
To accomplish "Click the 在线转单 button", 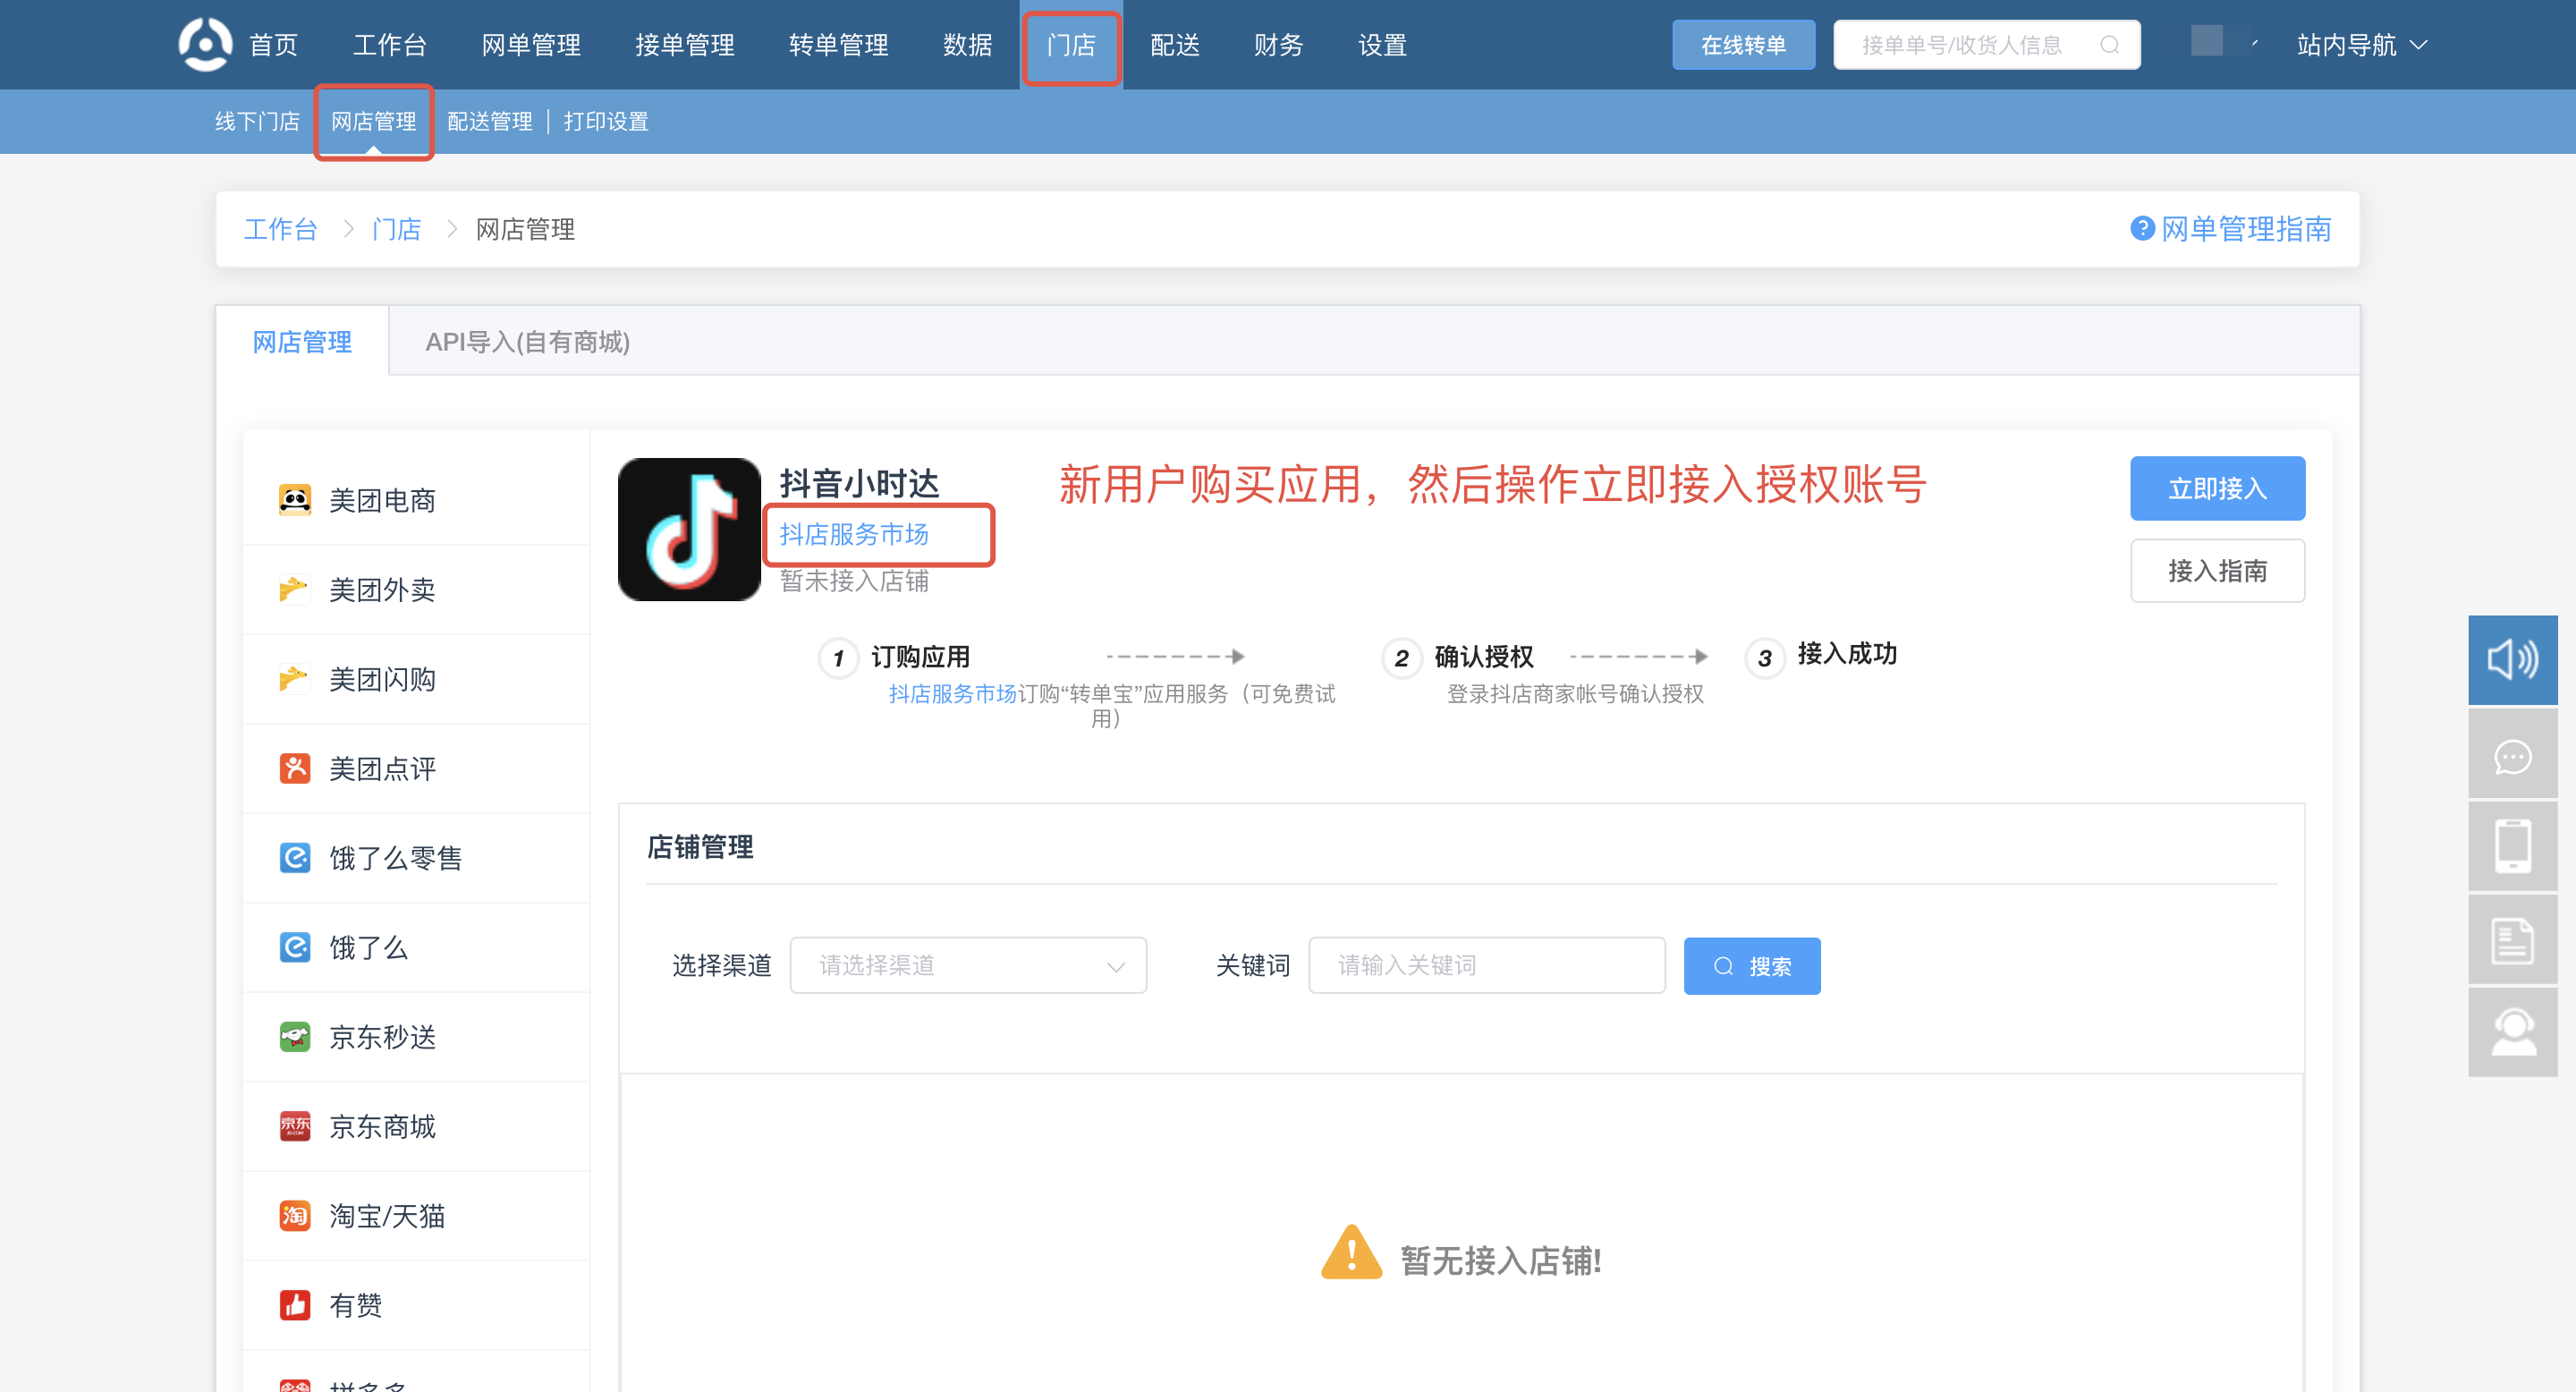I will point(1744,45).
